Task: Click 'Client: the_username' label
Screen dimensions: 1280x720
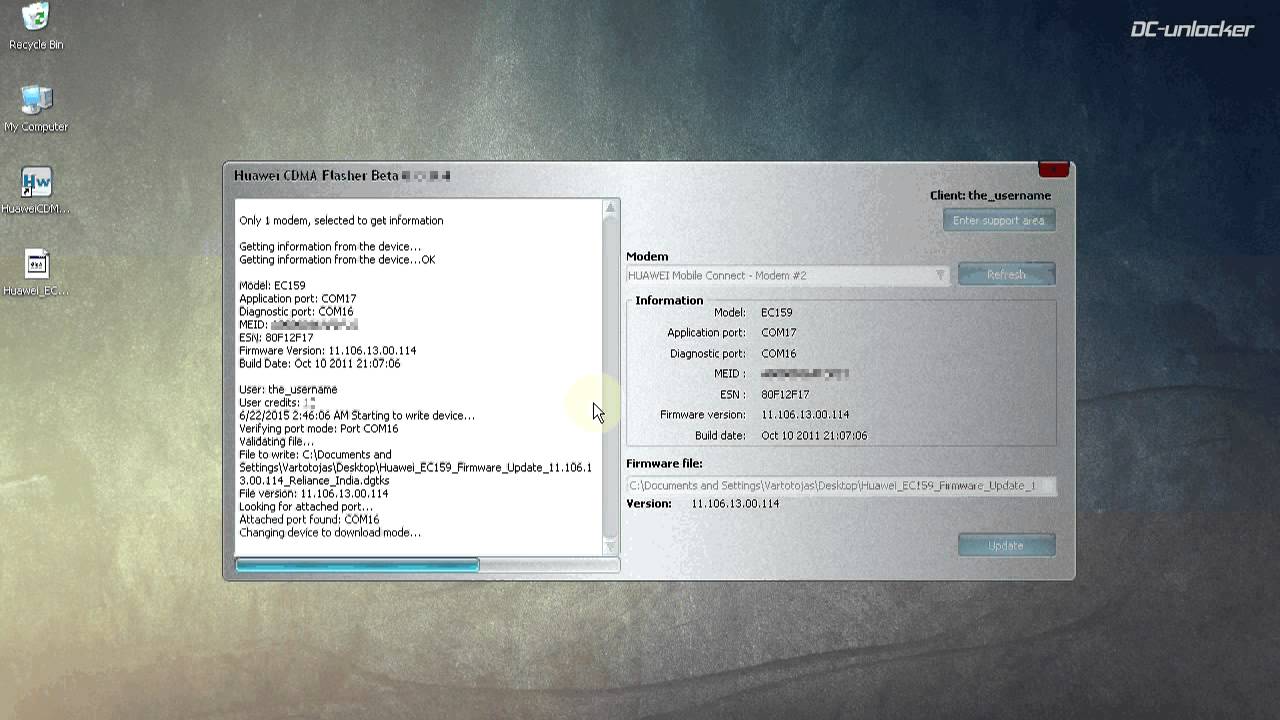Action: (990, 196)
